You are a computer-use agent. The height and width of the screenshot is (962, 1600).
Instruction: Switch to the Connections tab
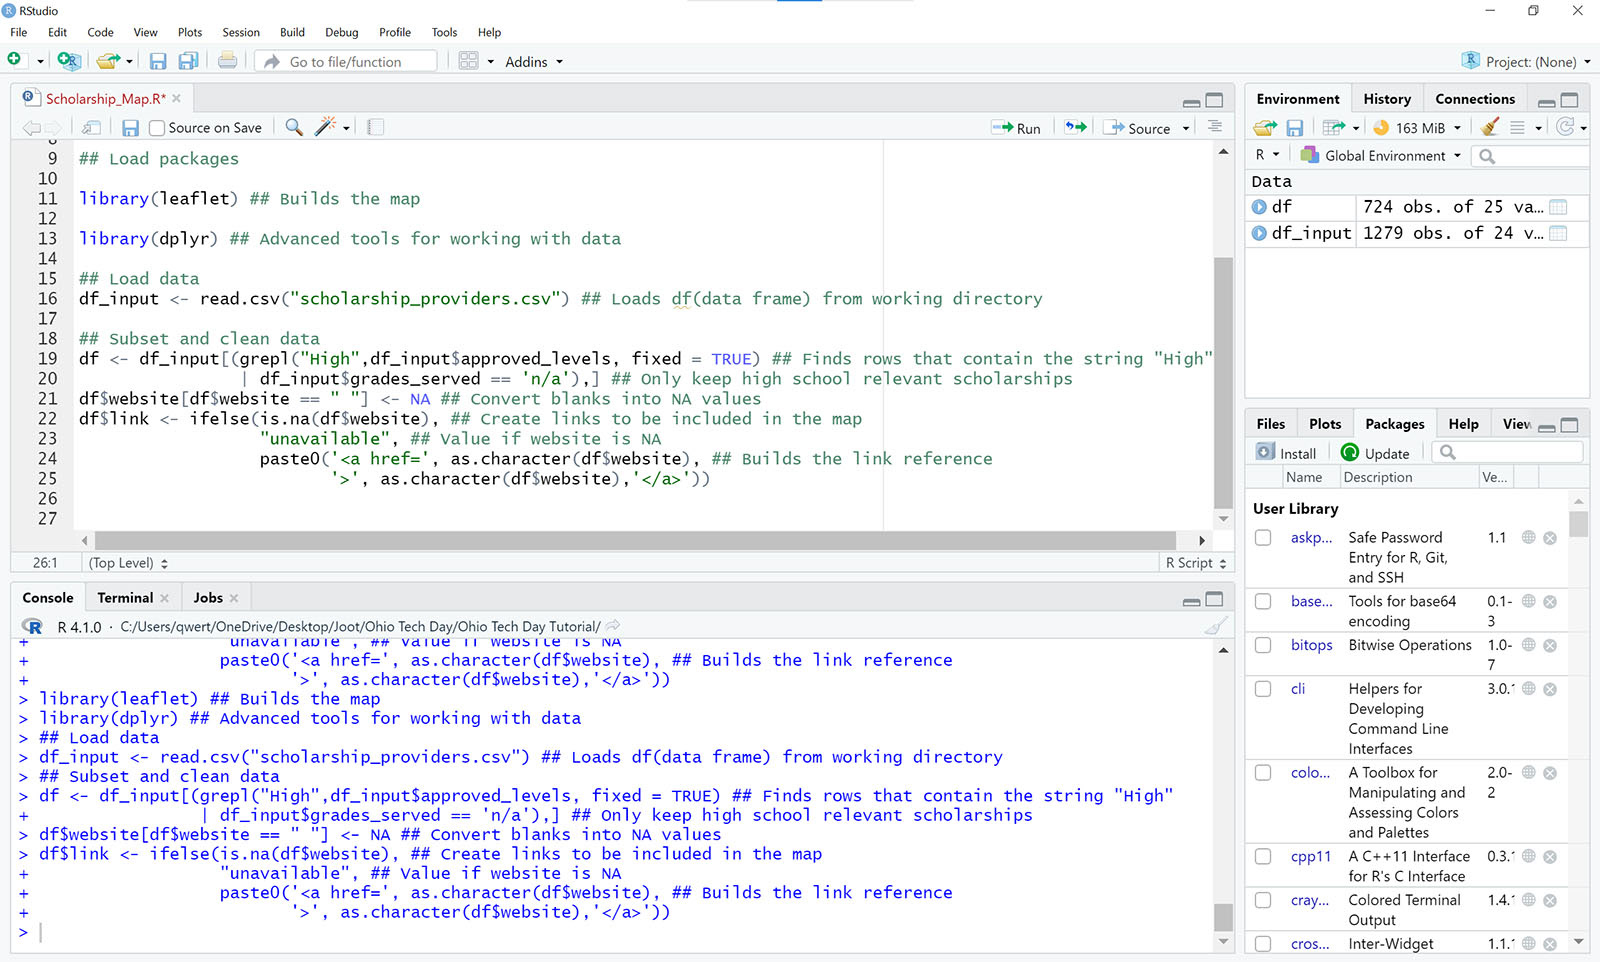coord(1475,99)
